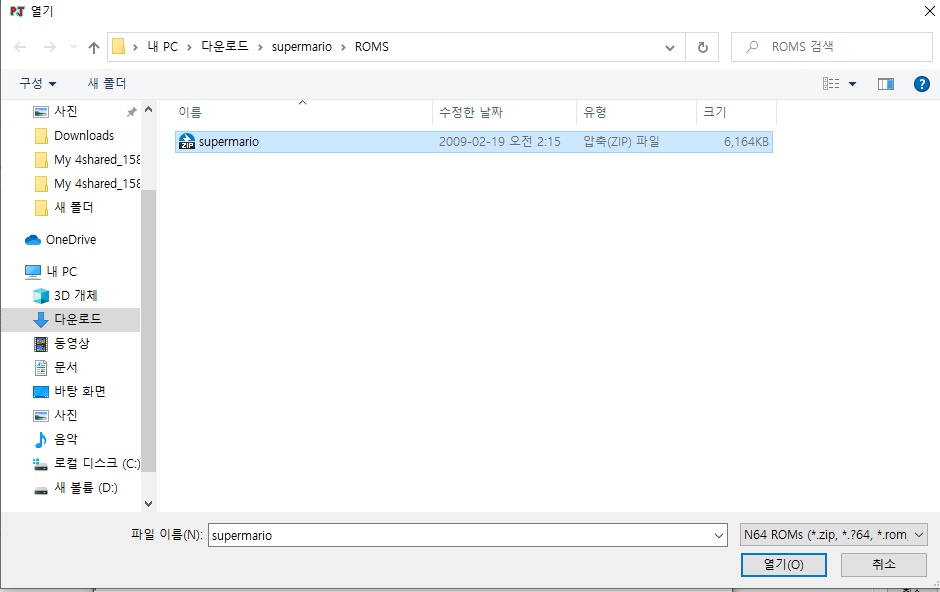Expand the chevron after 다운로드 breadcrumb
Viewport: 940px width, 592px height.
260,47
